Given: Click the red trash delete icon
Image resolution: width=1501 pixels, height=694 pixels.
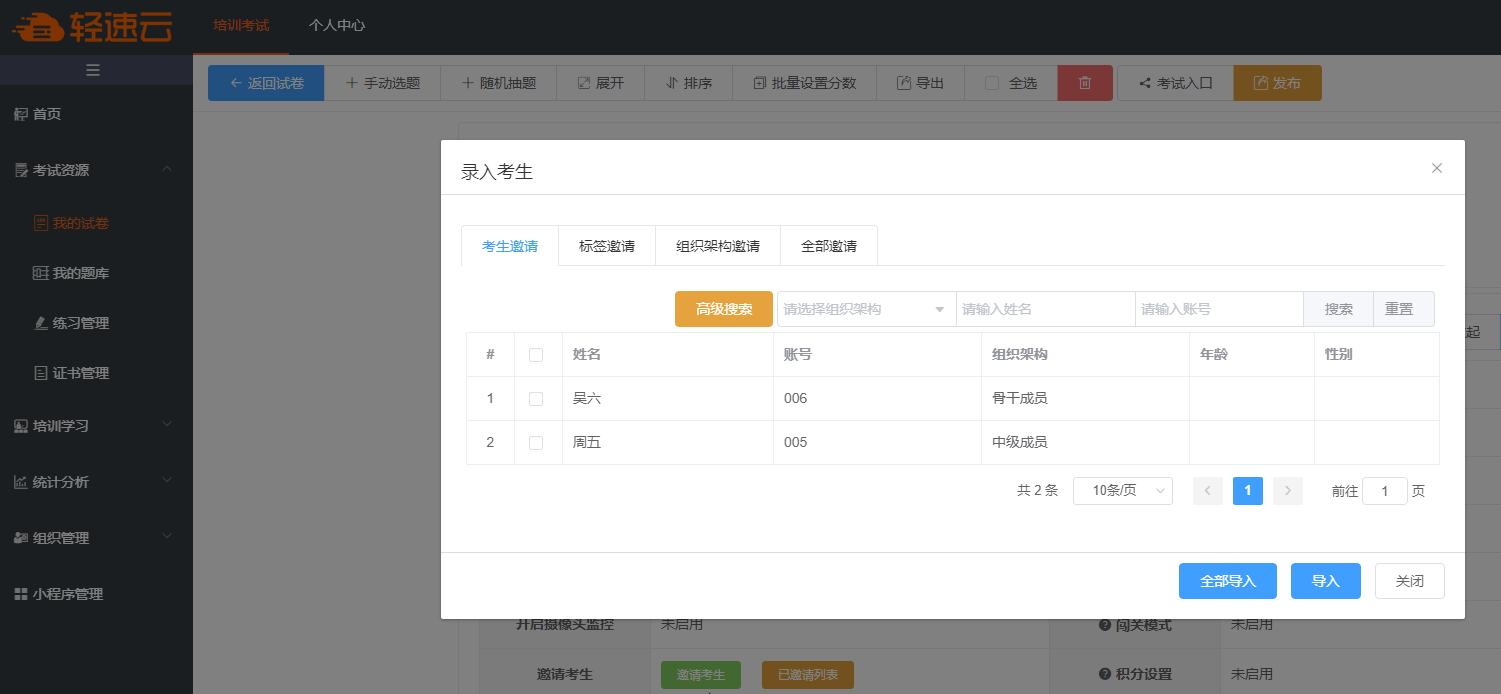Looking at the screenshot, I should click(x=1085, y=83).
